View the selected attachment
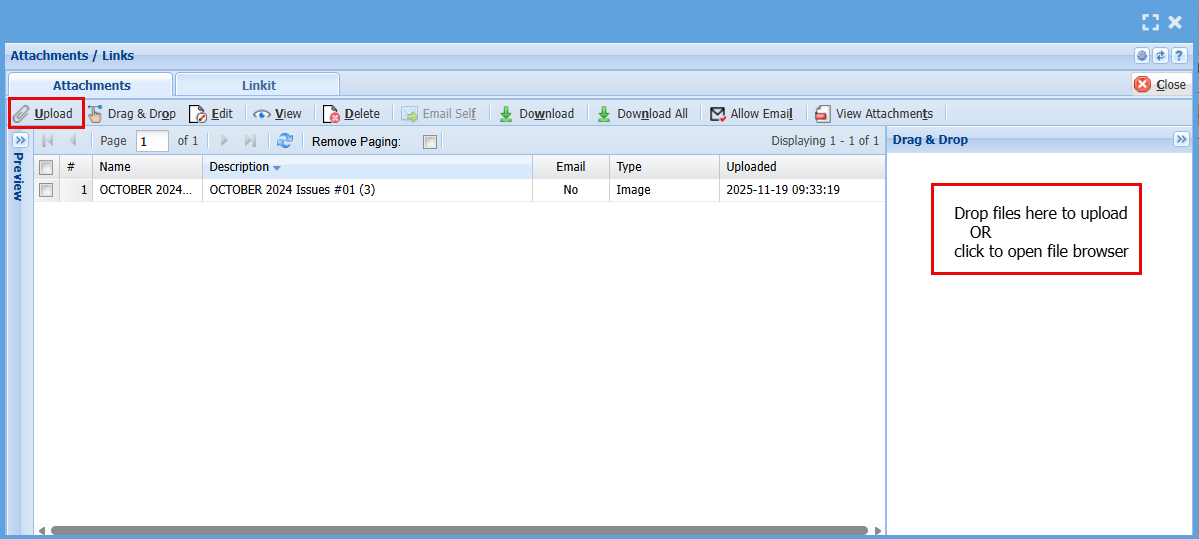The width and height of the screenshot is (1199, 539). click(x=278, y=114)
